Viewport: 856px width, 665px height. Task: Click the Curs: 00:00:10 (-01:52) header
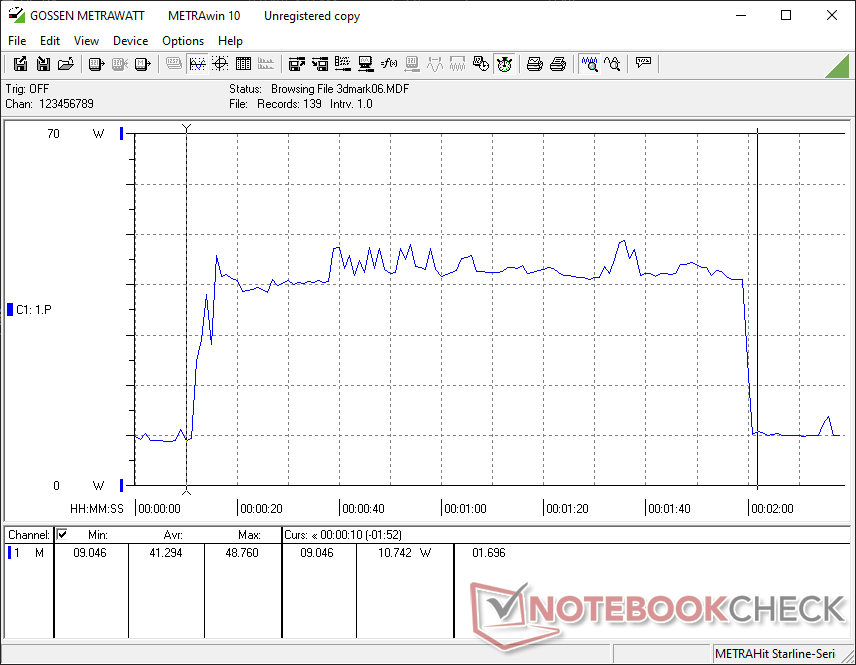pyautogui.click(x=343, y=535)
